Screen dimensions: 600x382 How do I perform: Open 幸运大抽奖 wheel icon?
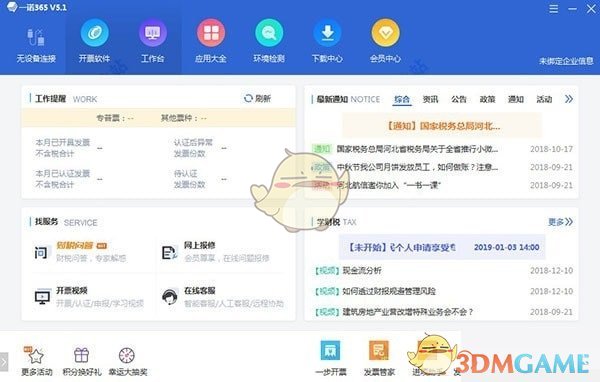tap(127, 356)
